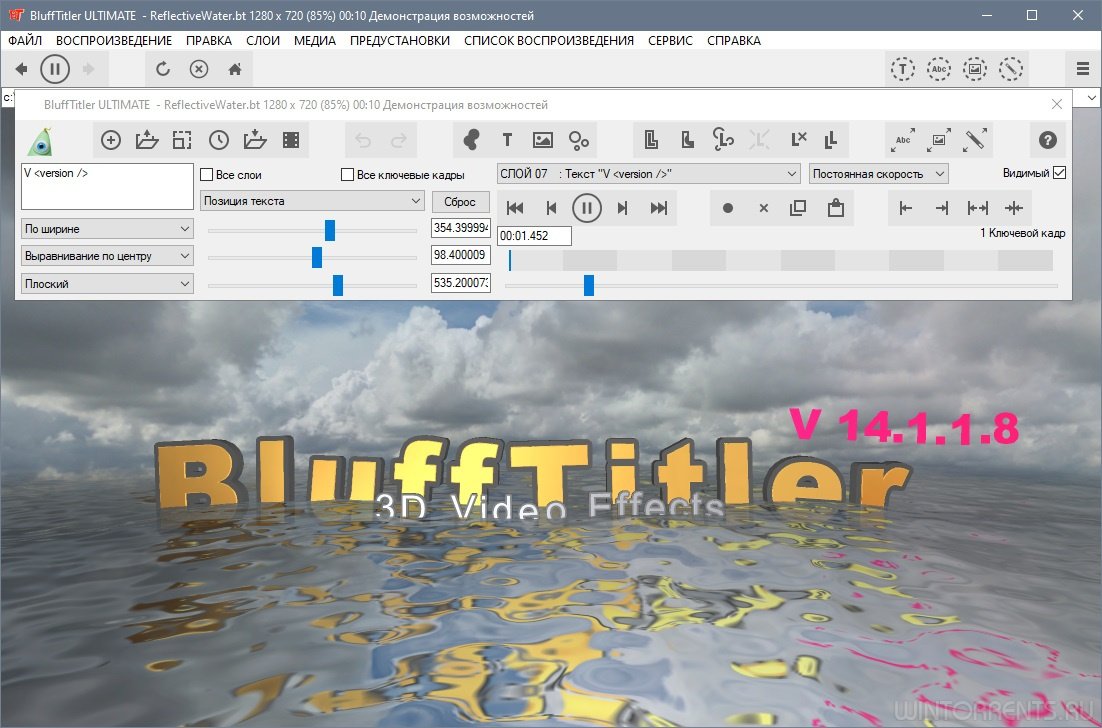Screen dimensions: 1102x728
Task: Enable the 'Все ключевые кадры' checkbox
Action: coord(348,175)
